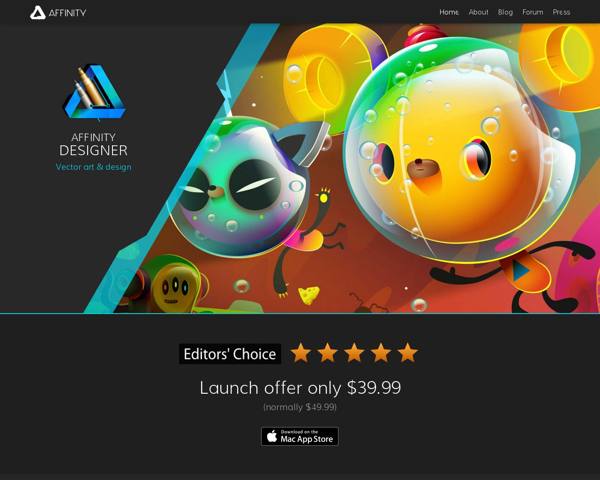Go to the About page

[478, 12]
